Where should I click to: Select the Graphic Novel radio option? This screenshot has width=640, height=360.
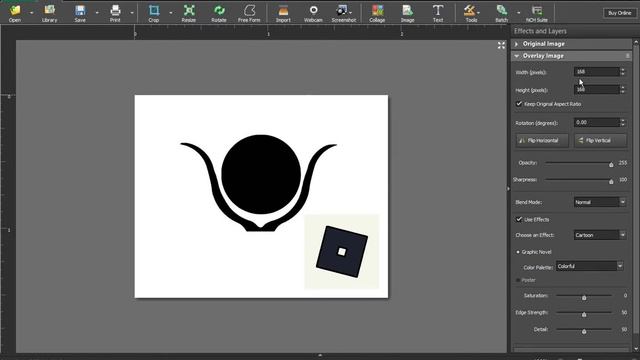[518, 252]
